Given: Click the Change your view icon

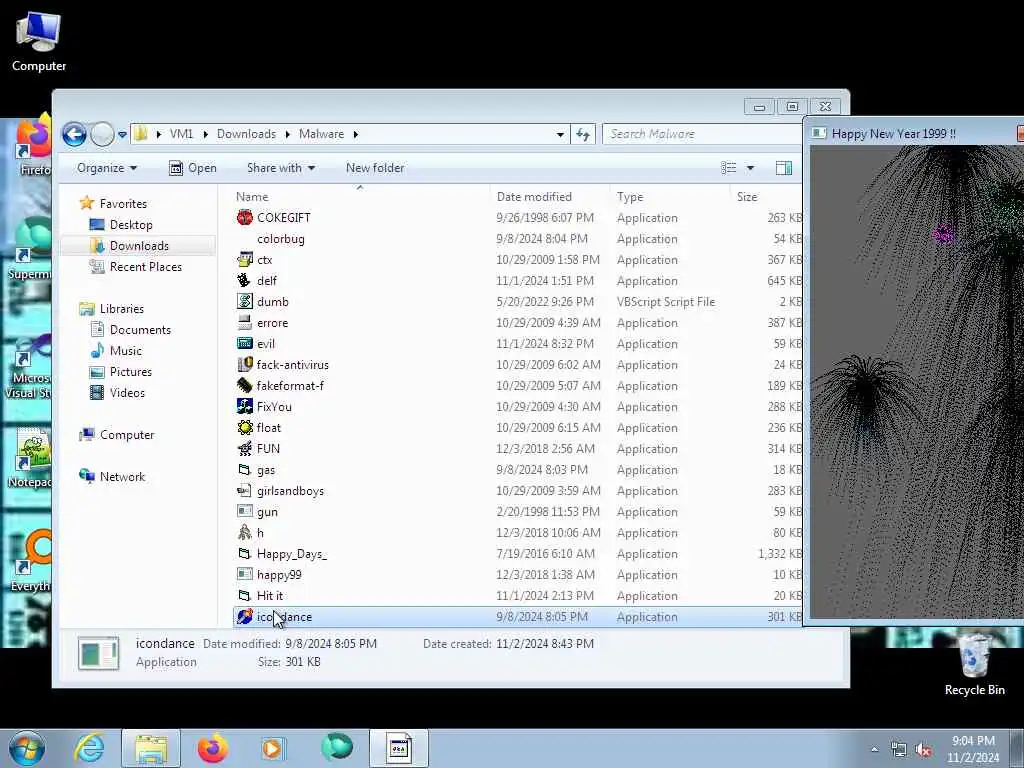Looking at the screenshot, I should [729, 168].
